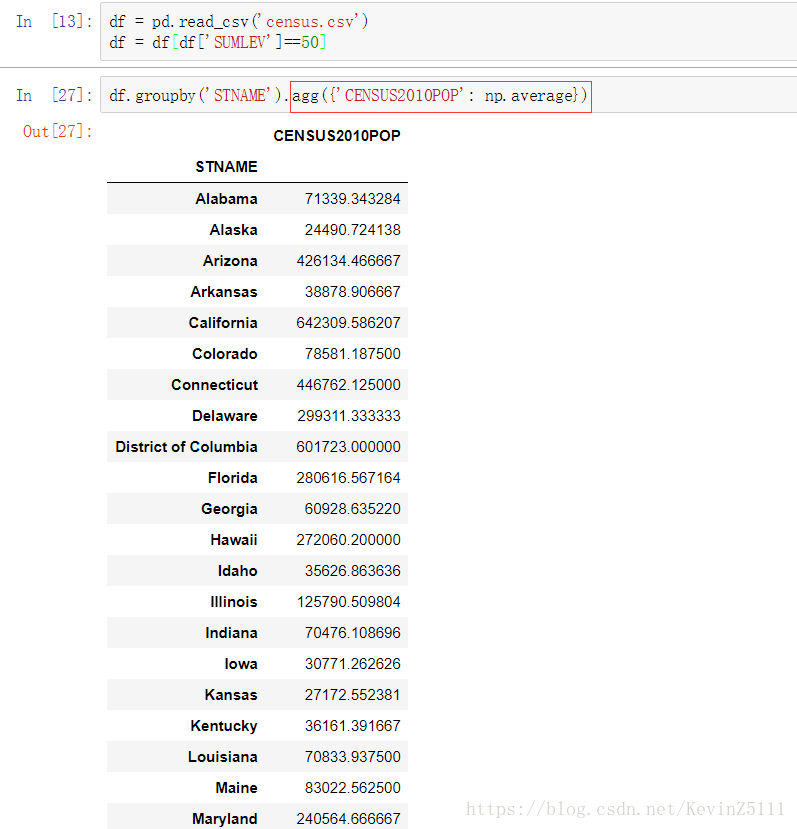Select value 60928.635220

(353, 509)
